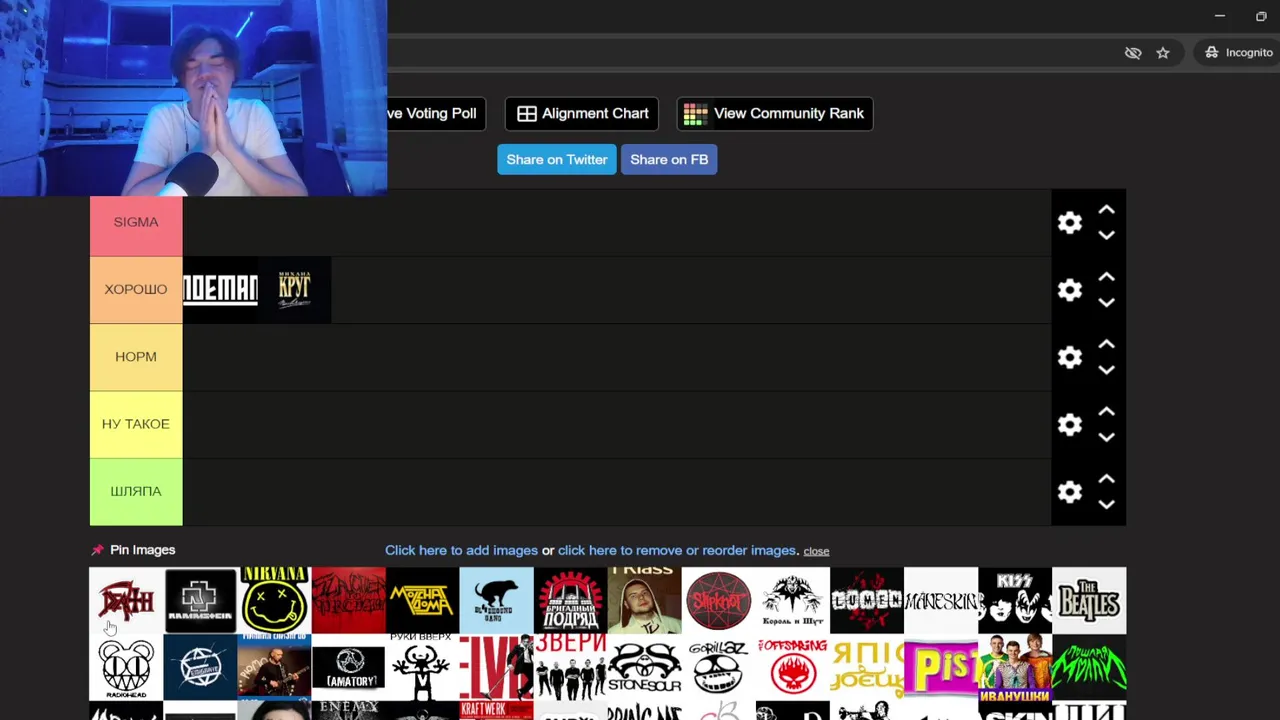The width and height of the screenshot is (1280, 720).
Task: Select the Lumen logo
Action: coord(866,600)
